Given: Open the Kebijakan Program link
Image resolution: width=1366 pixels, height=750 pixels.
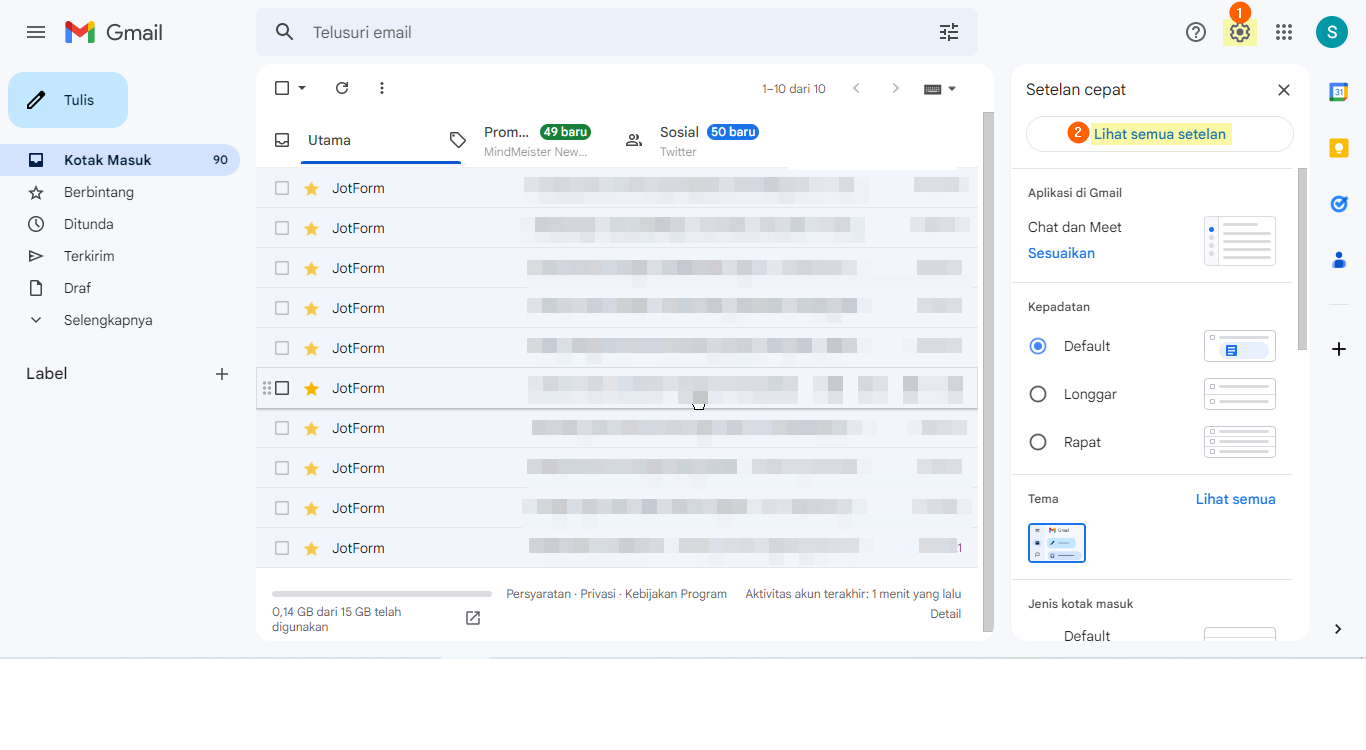Looking at the screenshot, I should click(676, 594).
